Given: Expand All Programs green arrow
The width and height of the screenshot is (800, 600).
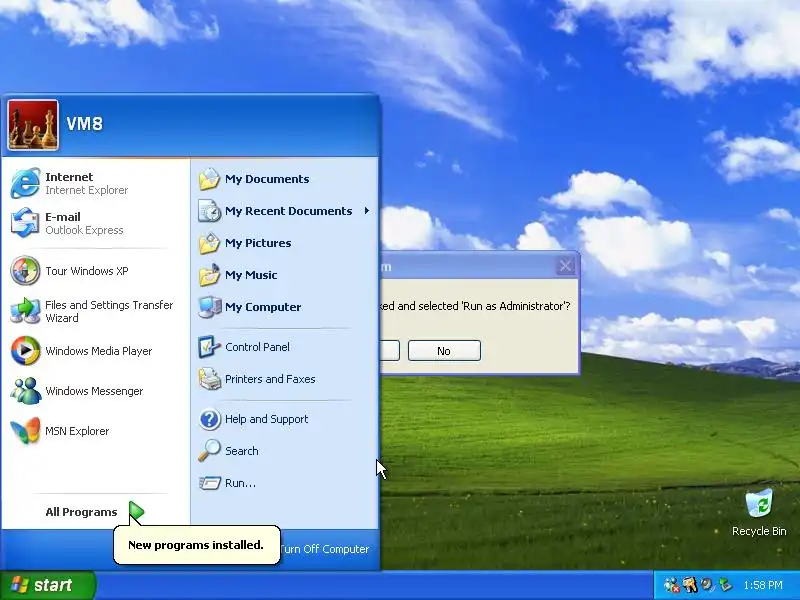Looking at the screenshot, I should pos(136,512).
